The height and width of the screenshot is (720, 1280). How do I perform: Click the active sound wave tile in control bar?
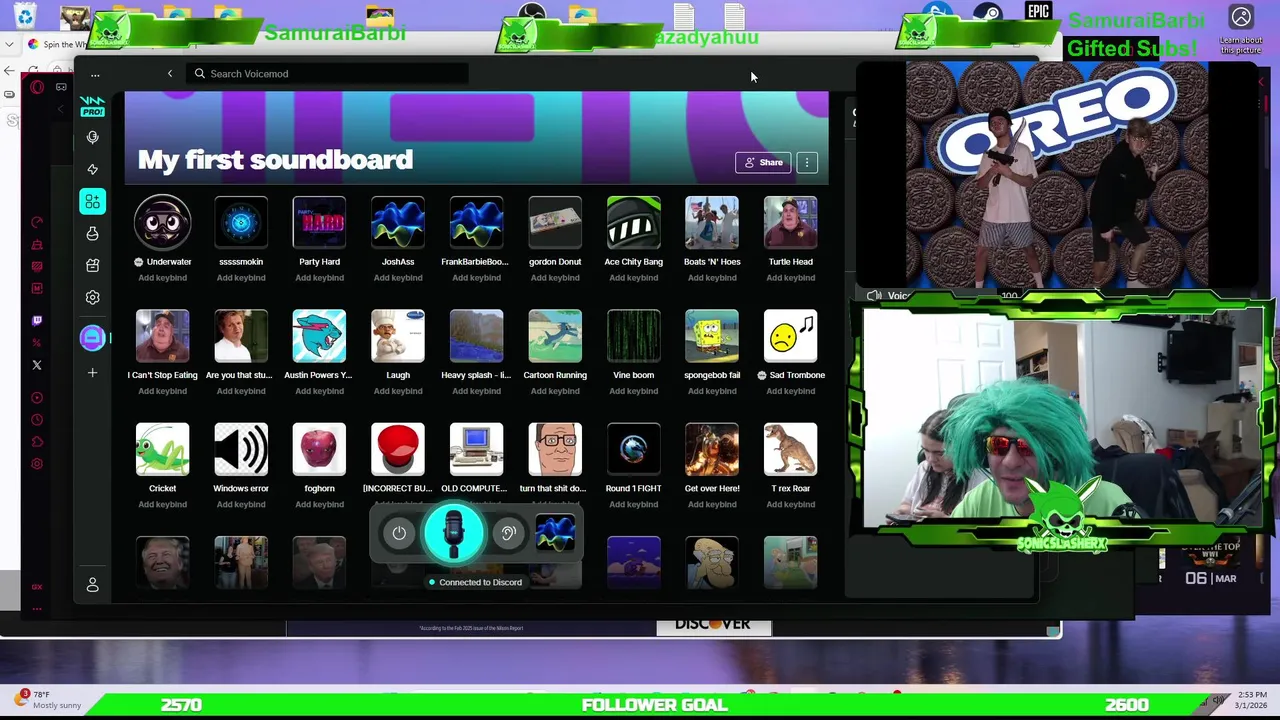click(555, 533)
